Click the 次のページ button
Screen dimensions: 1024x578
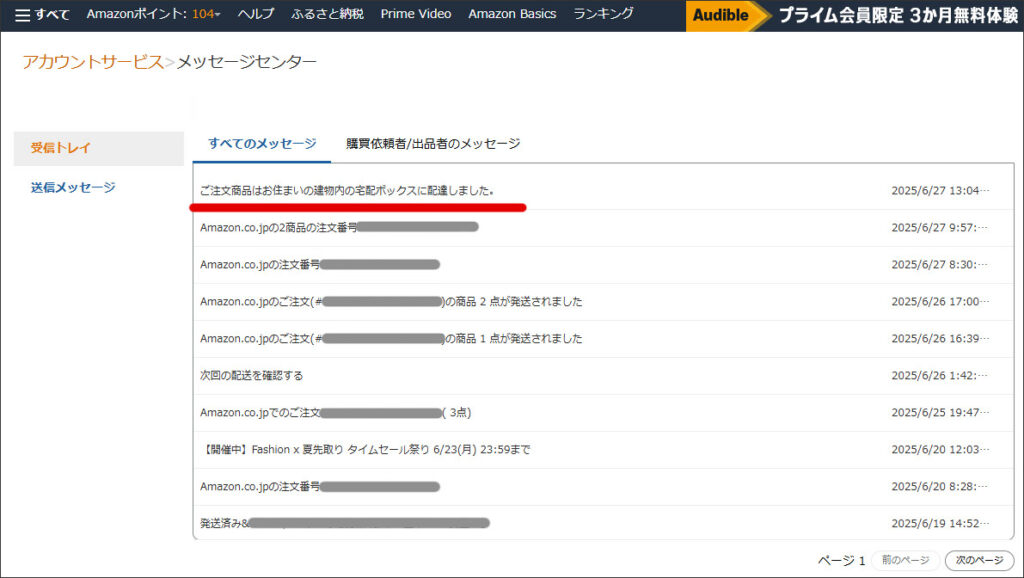979,560
